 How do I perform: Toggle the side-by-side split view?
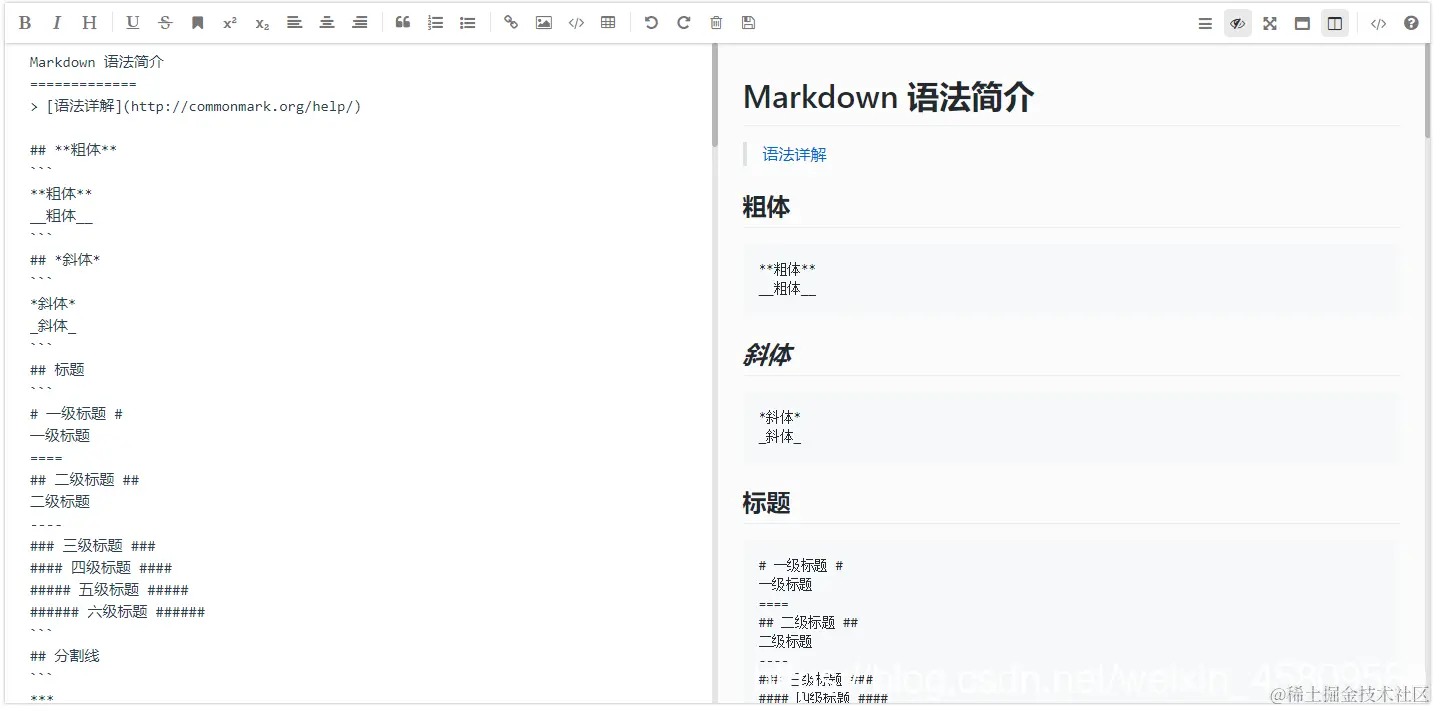[1334, 22]
